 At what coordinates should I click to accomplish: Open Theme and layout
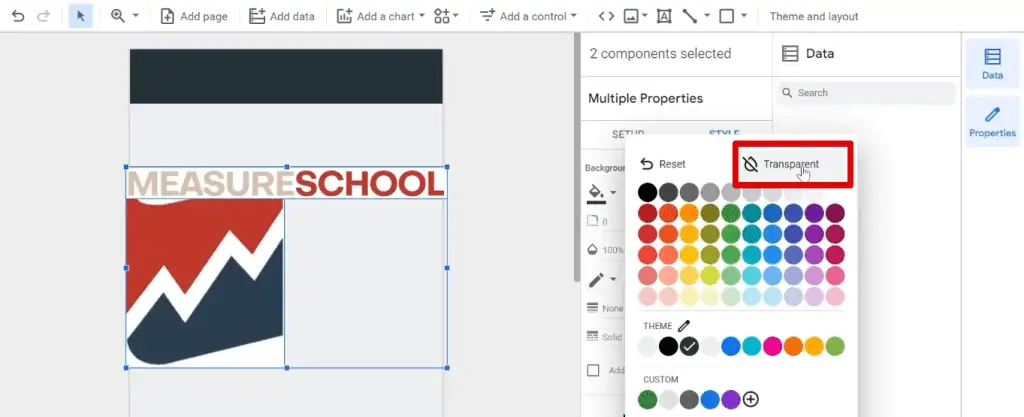(x=814, y=16)
